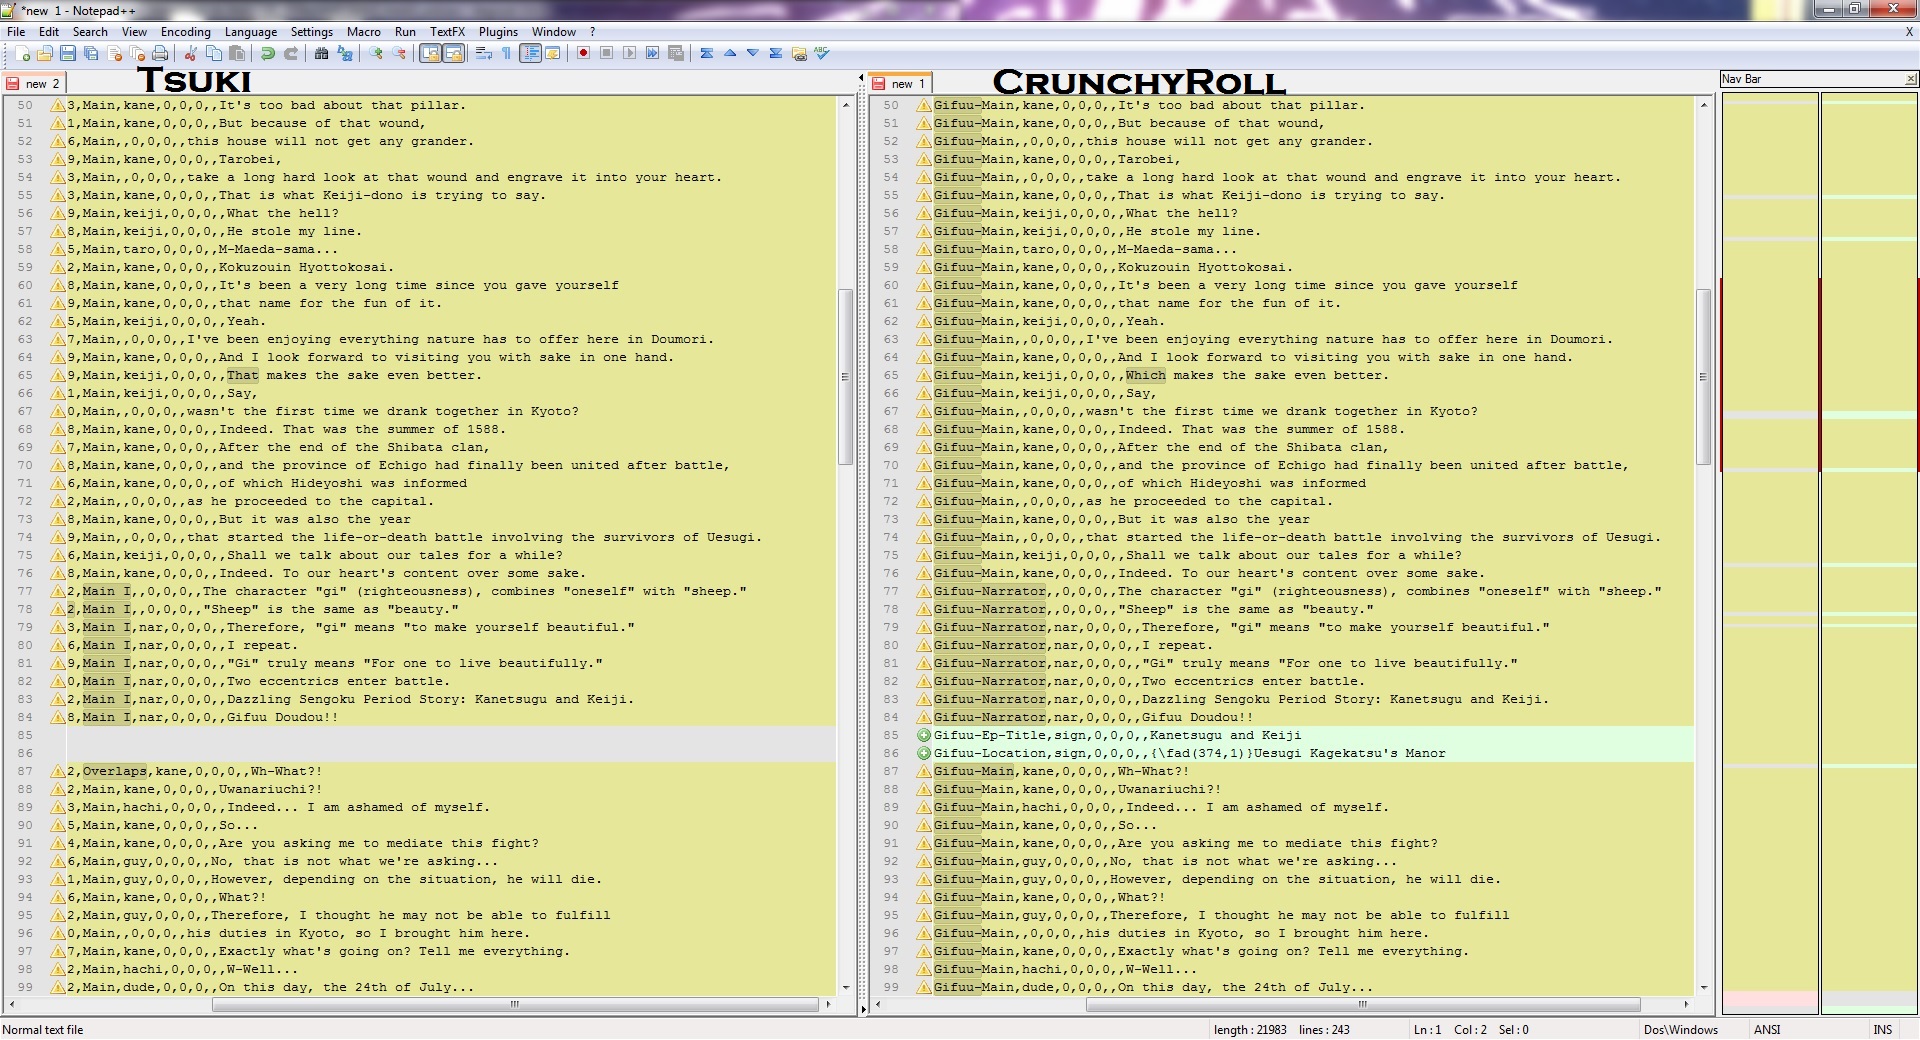
Task: Toggle show all characters pilcrow
Action: point(507,53)
